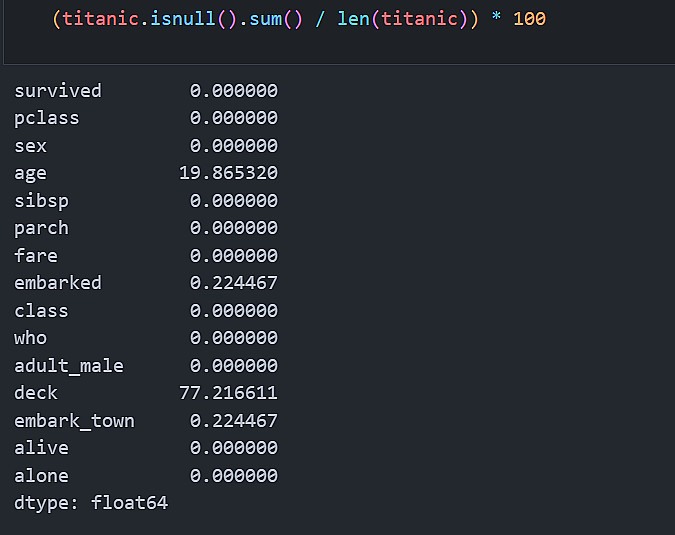Click the deck value 77.216611
The width and height of the screenshot is (675, 535).
coord(228,393)
